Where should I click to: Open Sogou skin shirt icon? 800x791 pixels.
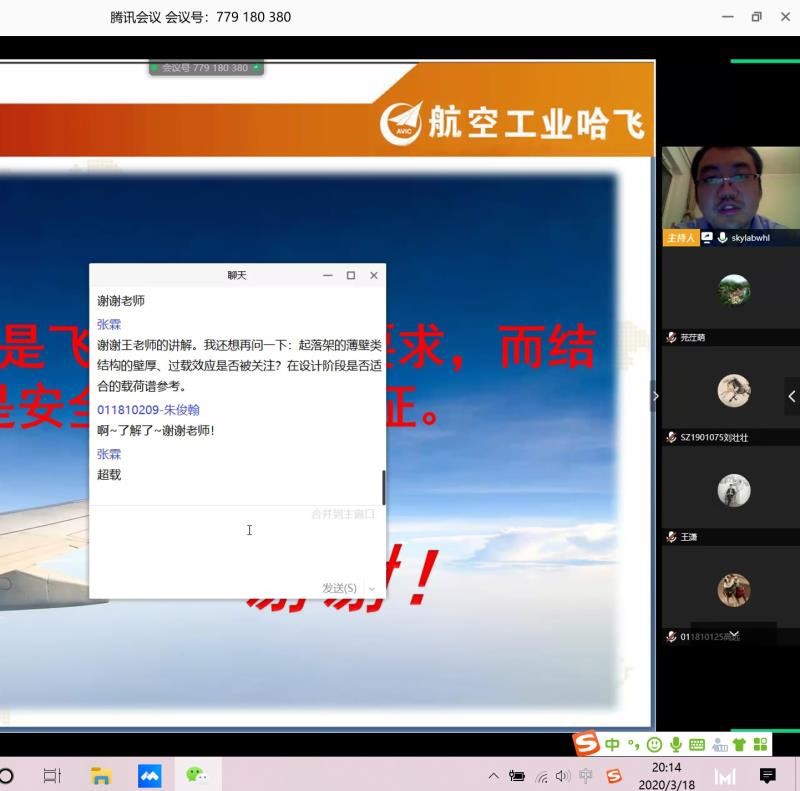(739, 744)
